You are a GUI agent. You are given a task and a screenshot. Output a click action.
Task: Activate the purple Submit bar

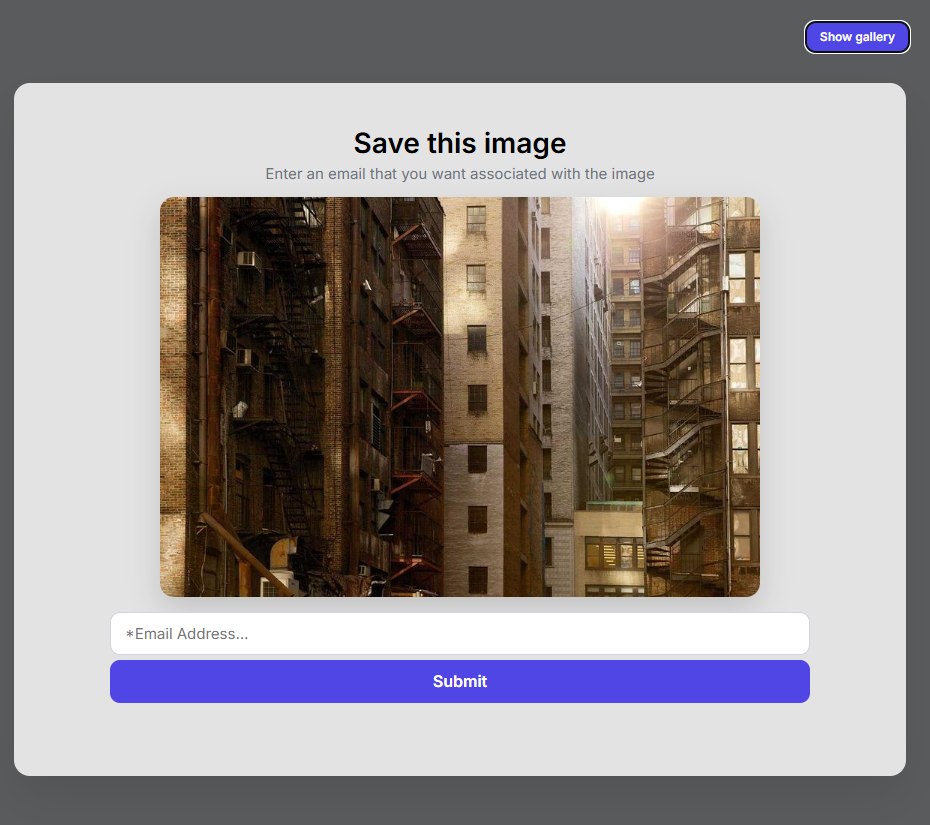pos(460,681)
